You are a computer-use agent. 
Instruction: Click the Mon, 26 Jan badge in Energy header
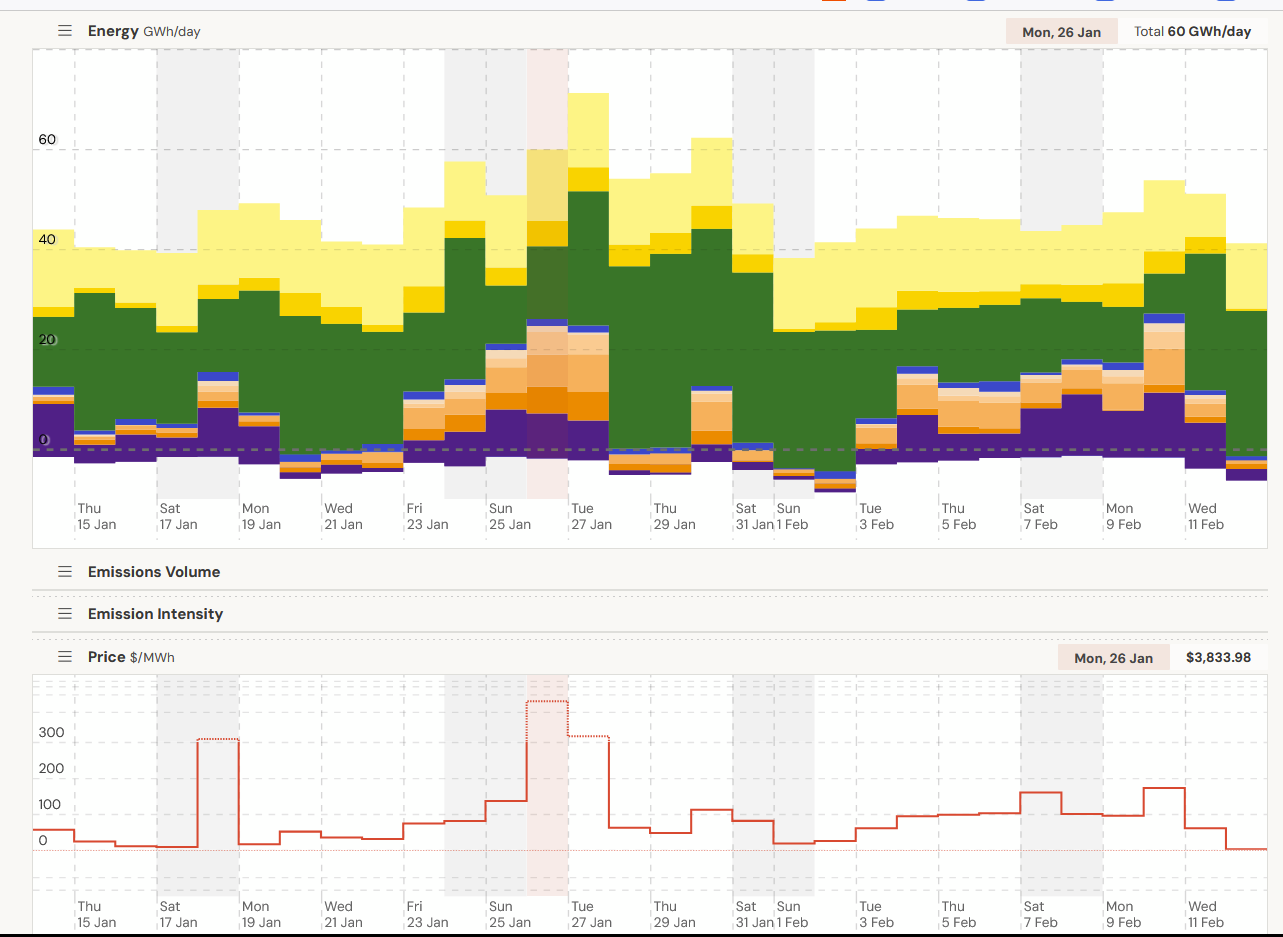tap(1061, 32)
